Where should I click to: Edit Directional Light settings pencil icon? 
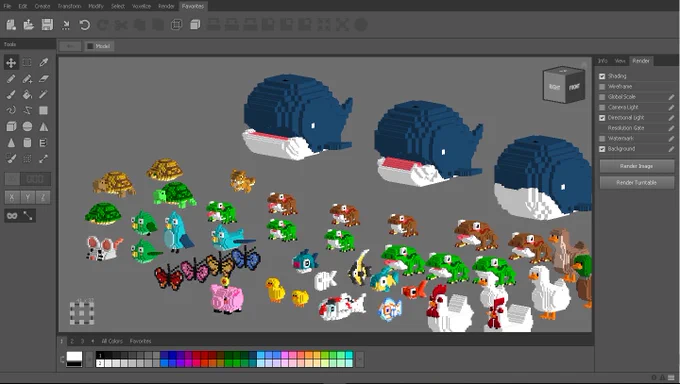tap(671, 118)
